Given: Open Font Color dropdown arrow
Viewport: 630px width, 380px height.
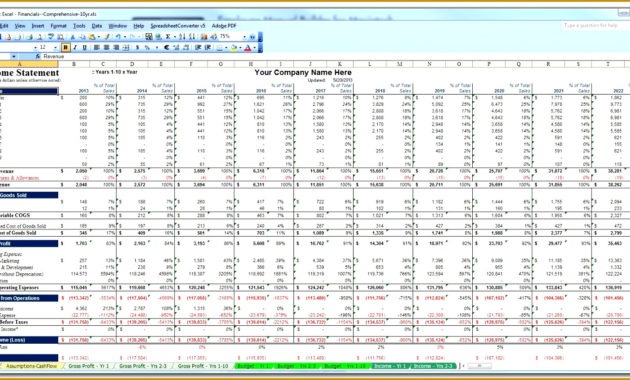Looking at the screenshot, I should [254, 47].
